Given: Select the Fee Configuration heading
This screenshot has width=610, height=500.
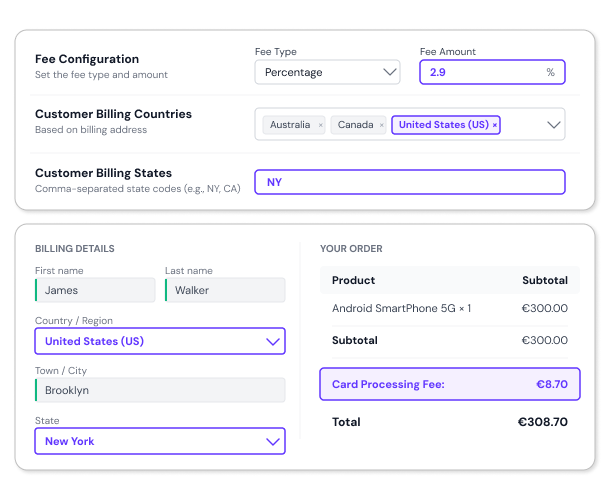Looking at the screenshot, I should point(87,59).
